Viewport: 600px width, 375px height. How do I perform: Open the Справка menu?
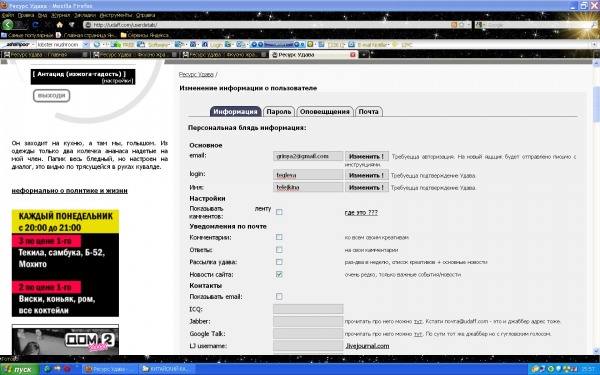point(145,15)
